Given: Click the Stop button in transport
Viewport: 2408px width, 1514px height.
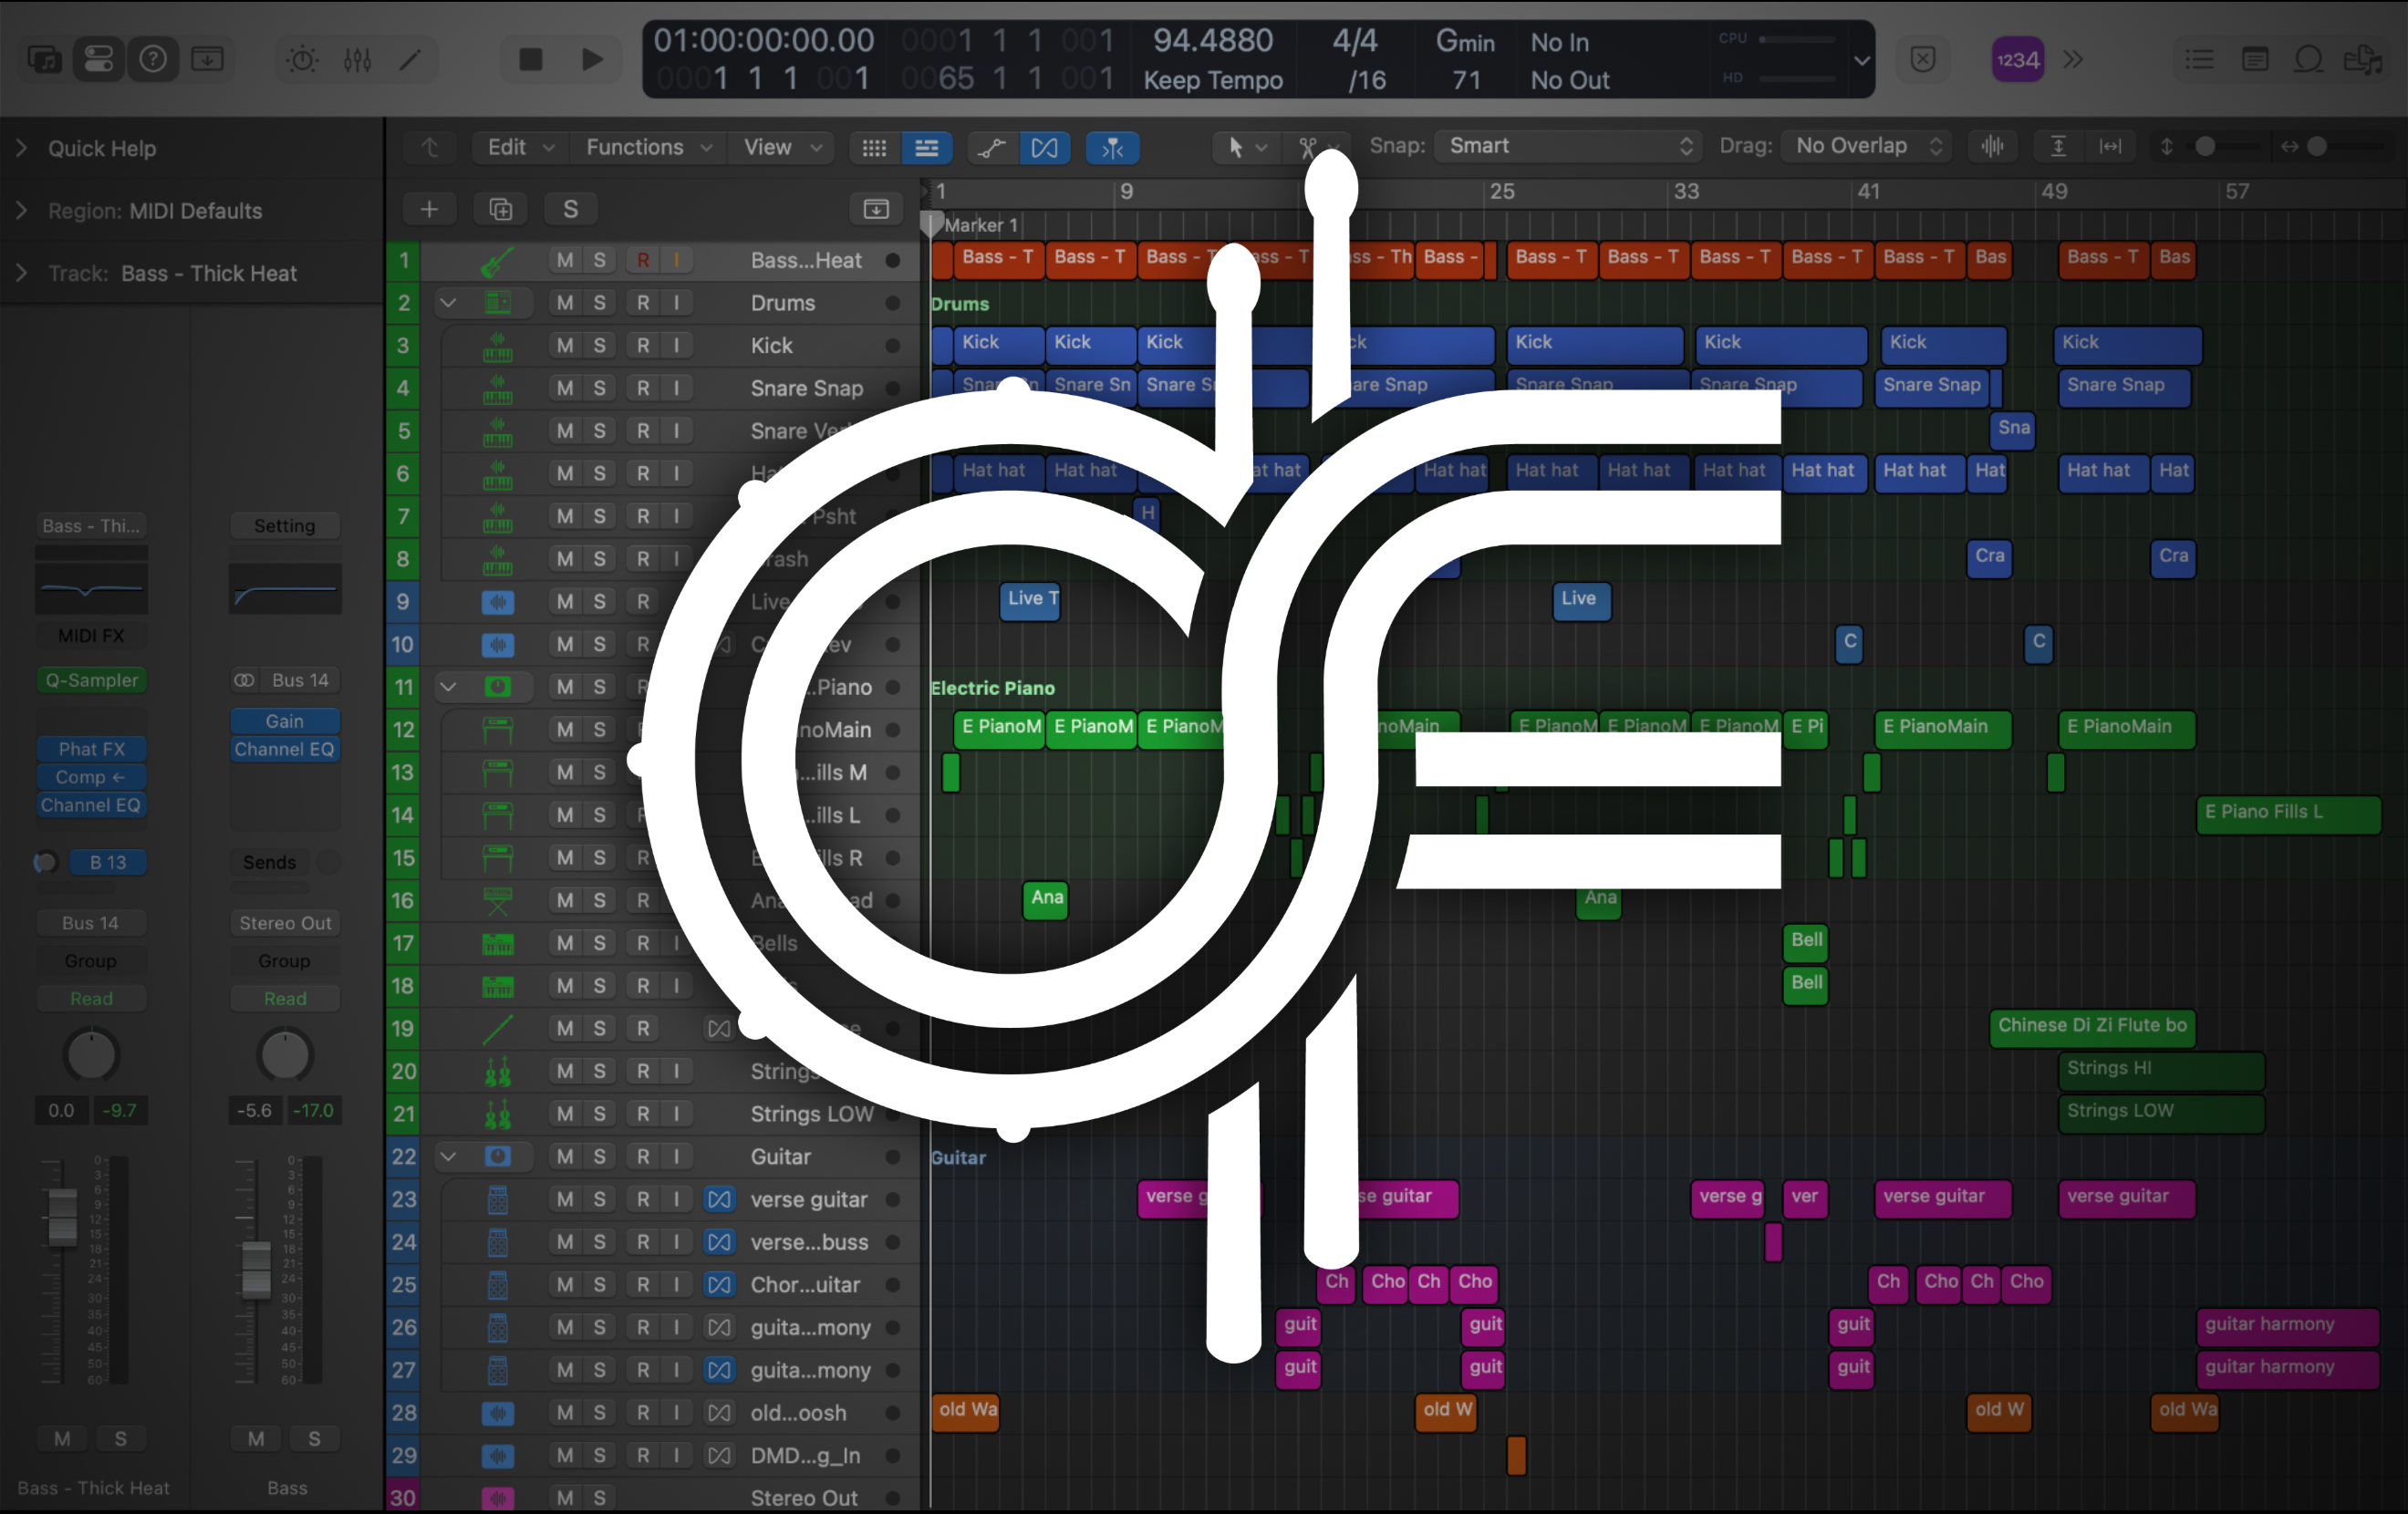Looking at the screenshot, I should 531,60.
